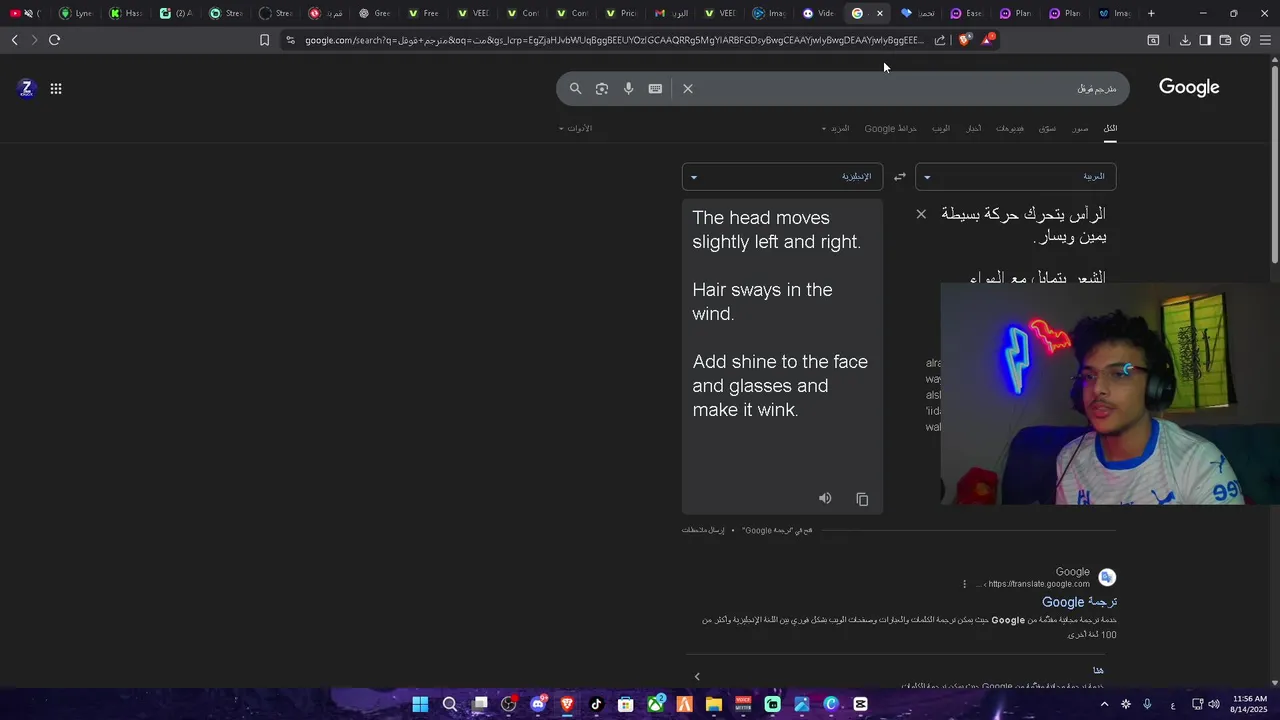The height and width of the screenshot is (720, 1280).
Task: Open File Explorer from the taskbar
Action: coord(714,704)
